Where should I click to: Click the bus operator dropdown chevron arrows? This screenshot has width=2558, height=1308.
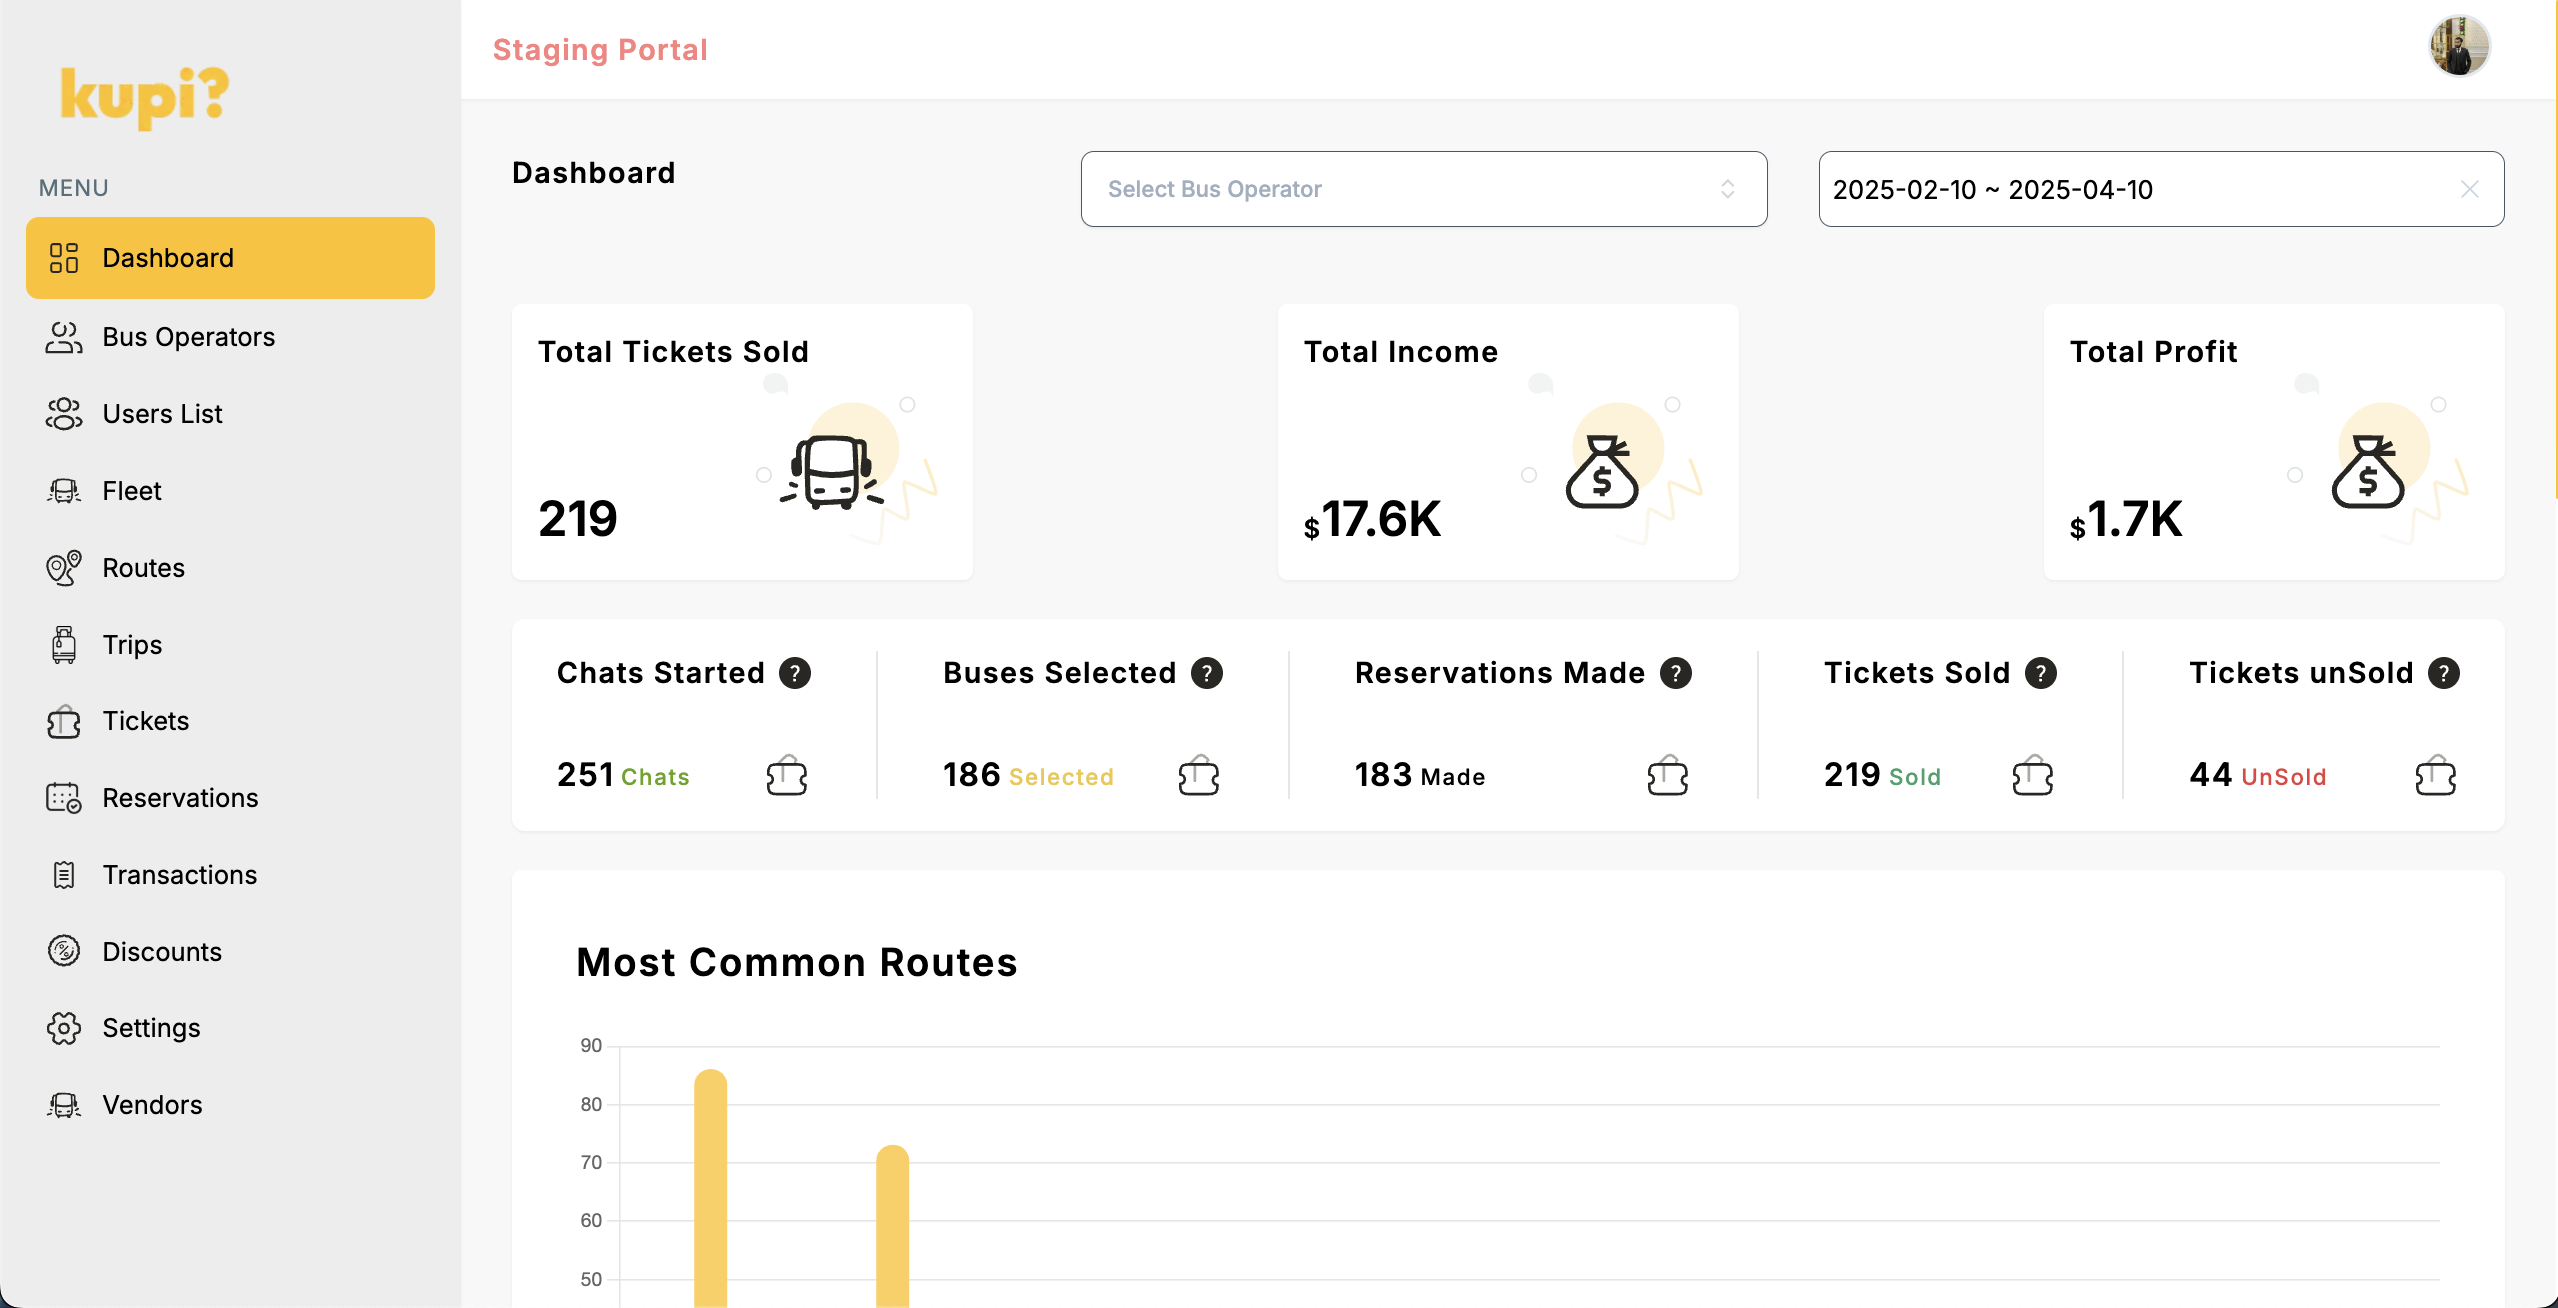pyautogui.click(x=1727, y=189)
